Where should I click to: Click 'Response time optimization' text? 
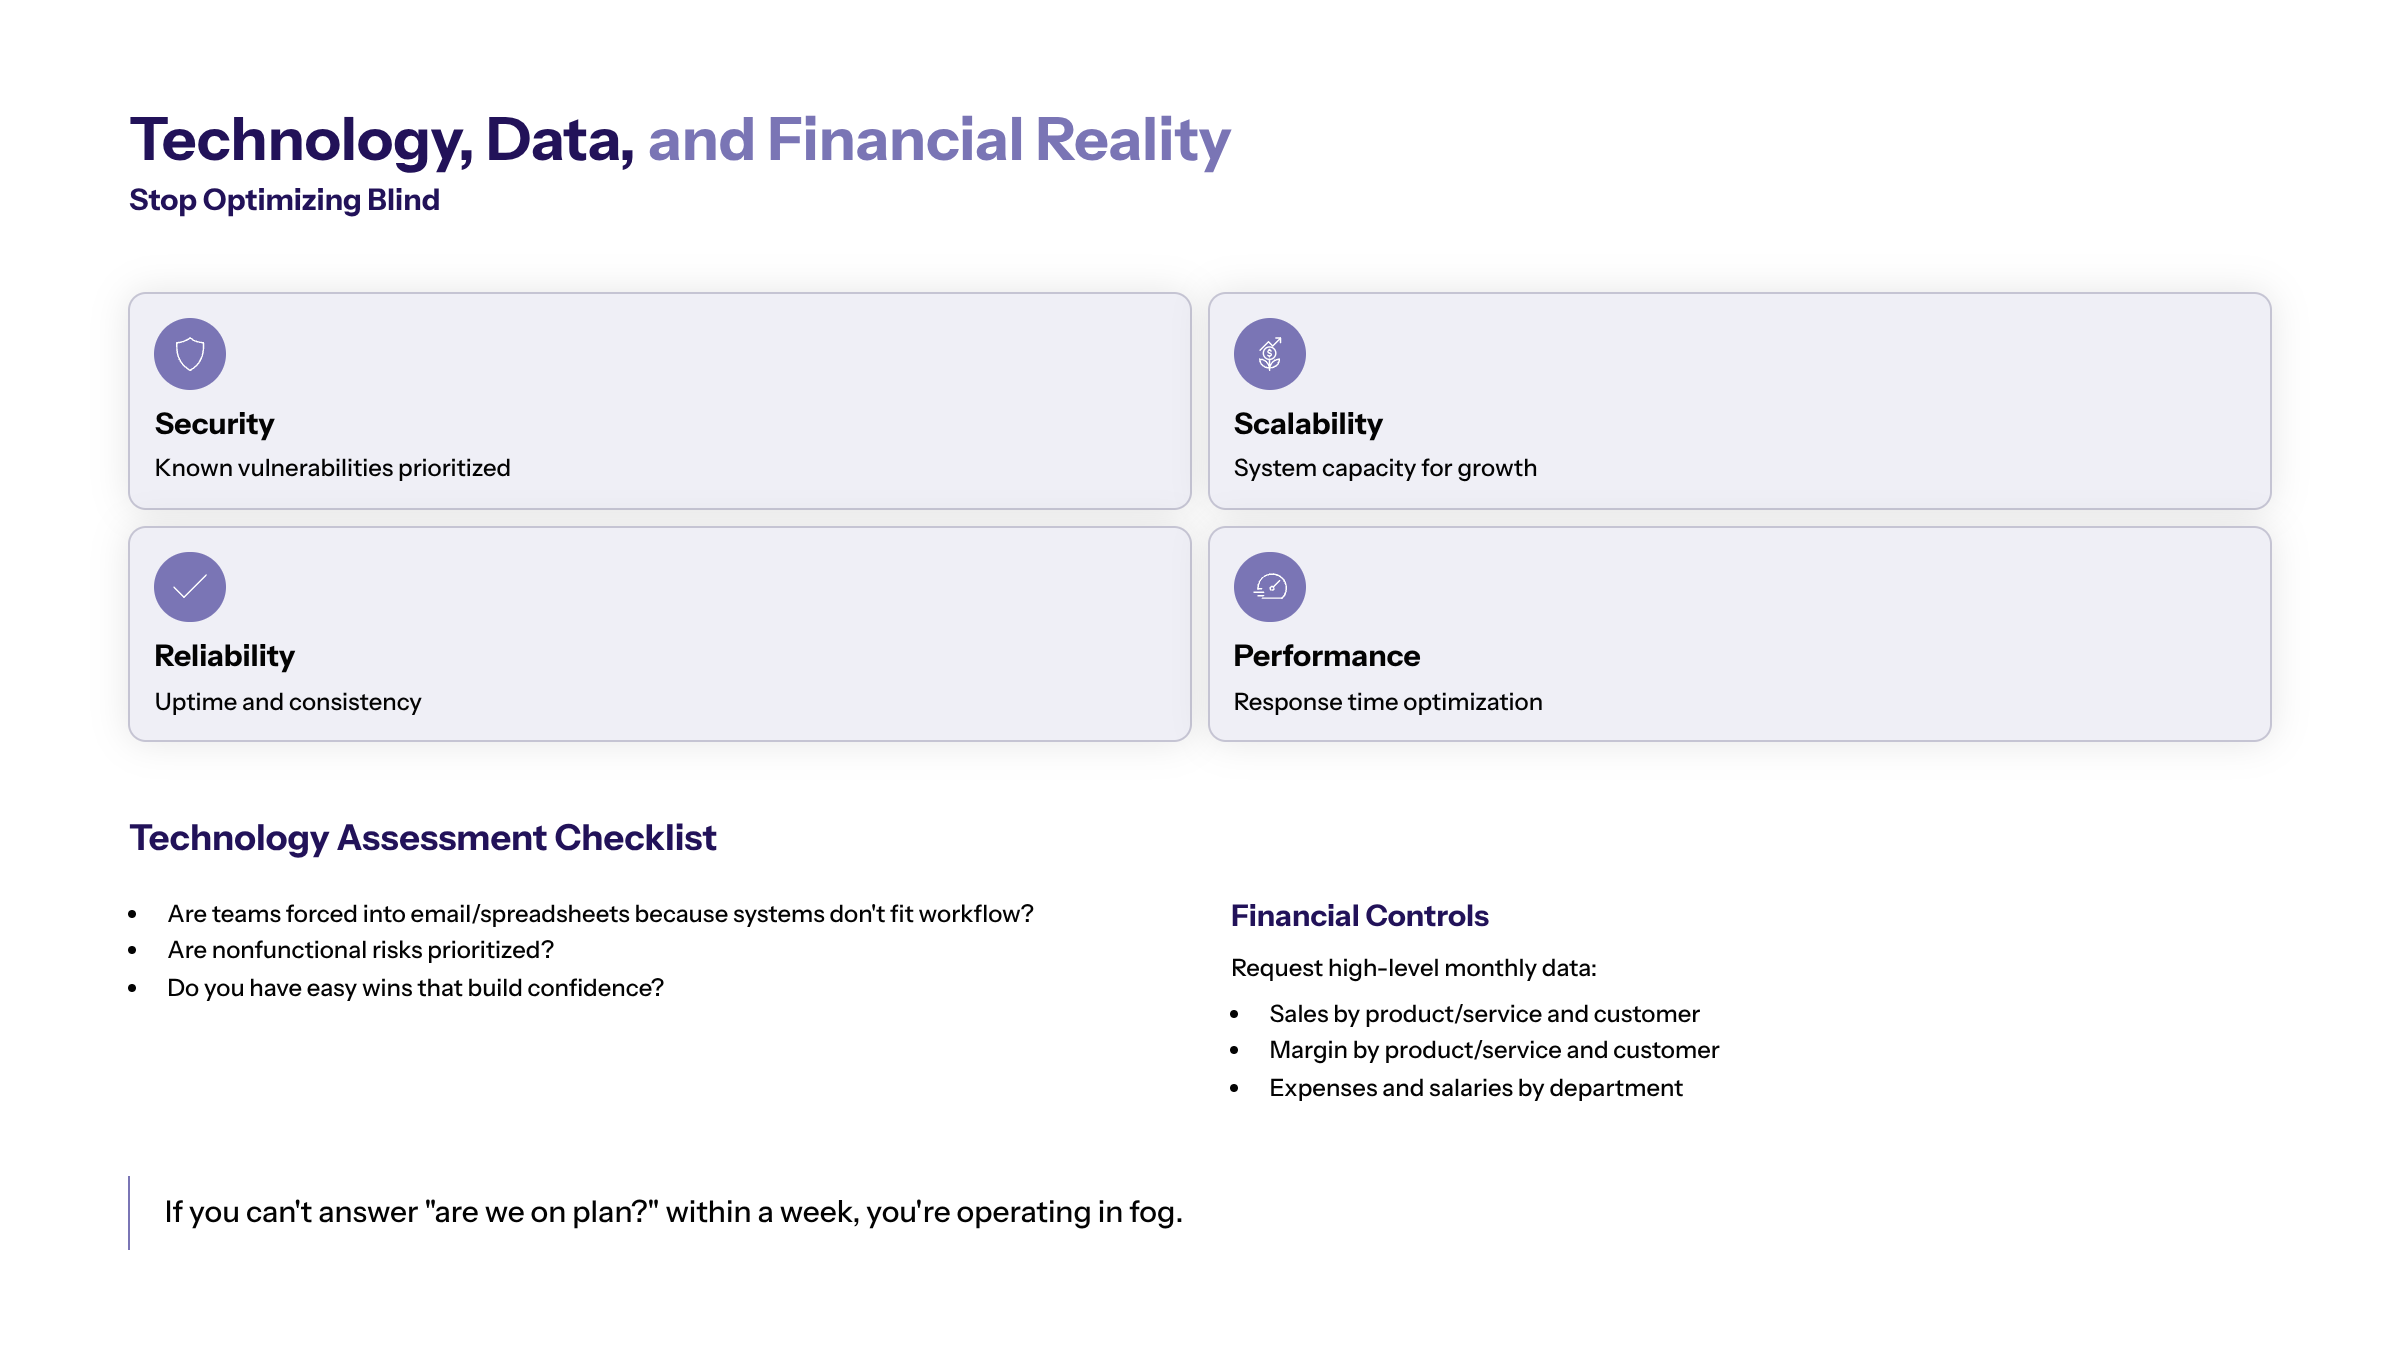coord(1388,702)
